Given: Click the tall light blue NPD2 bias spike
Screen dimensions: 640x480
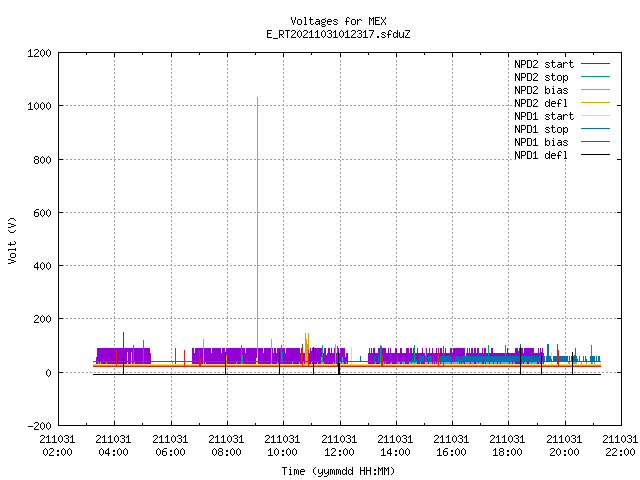Looking at the screenshot, I should 258,222.
